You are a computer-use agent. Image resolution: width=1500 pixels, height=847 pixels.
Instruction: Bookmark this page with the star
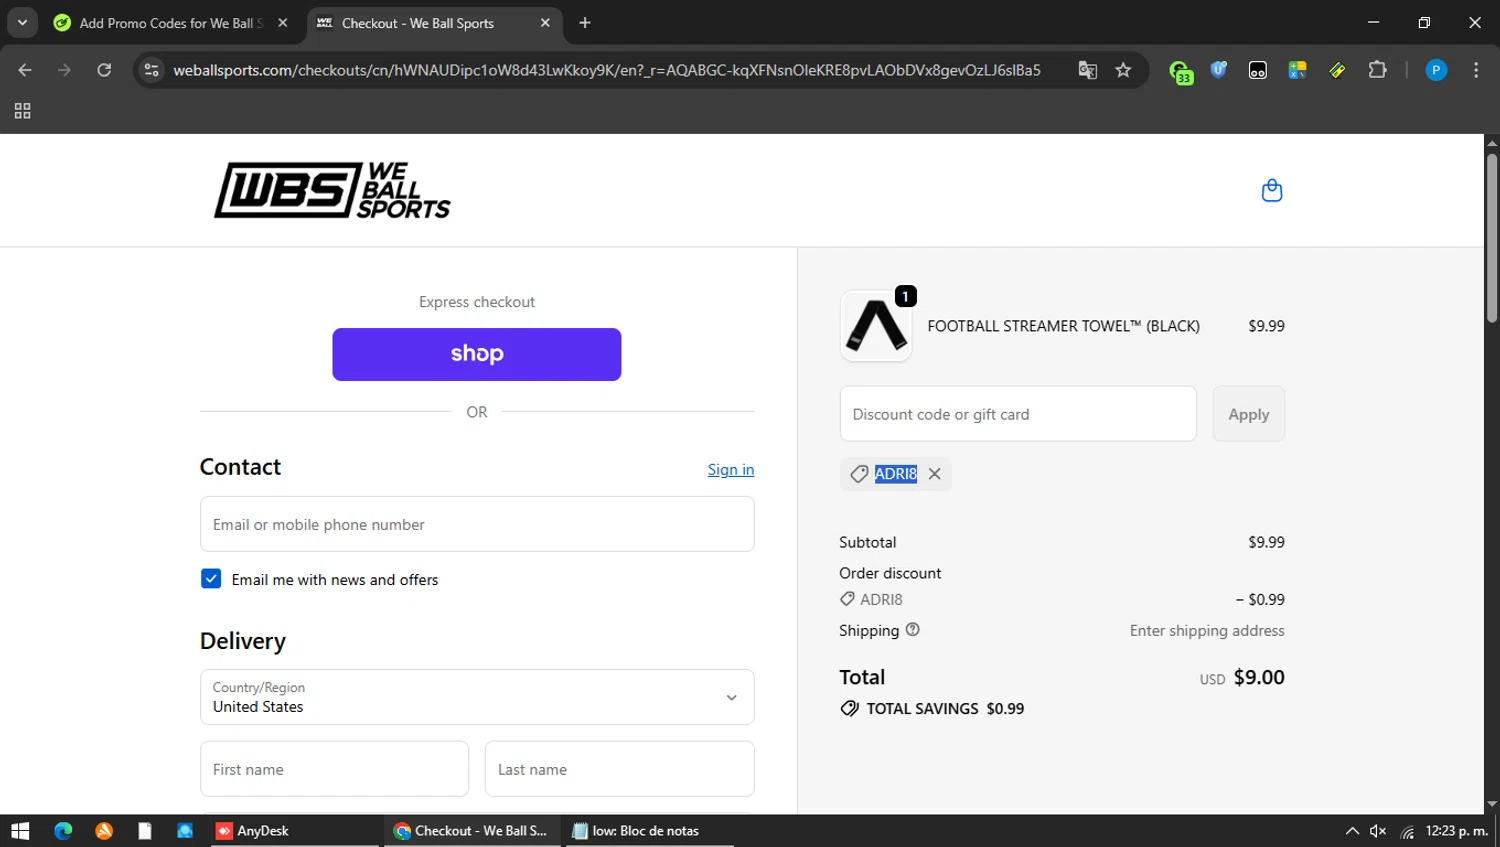(1123, 70)
